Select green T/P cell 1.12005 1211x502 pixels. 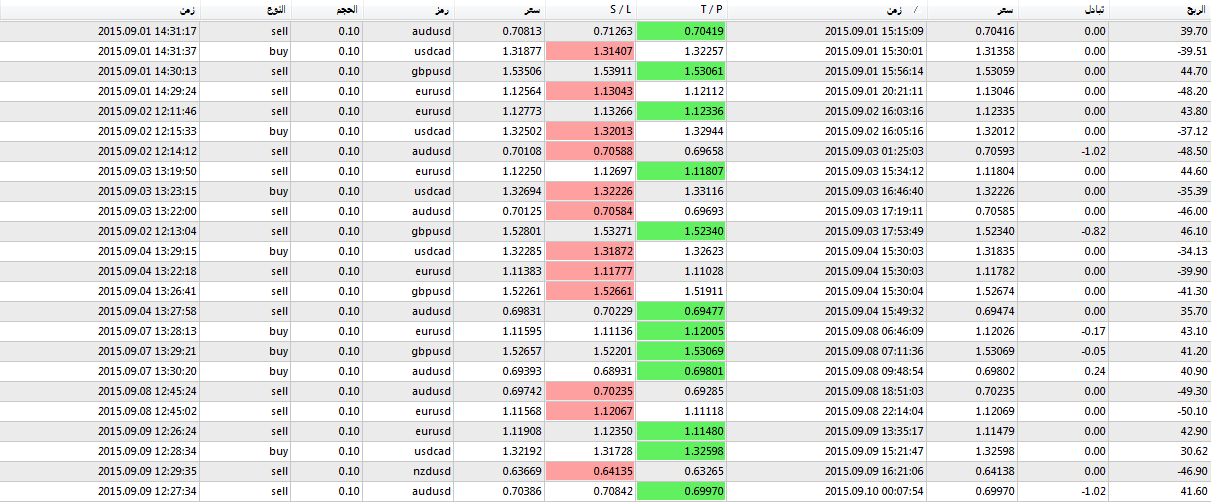681,331
